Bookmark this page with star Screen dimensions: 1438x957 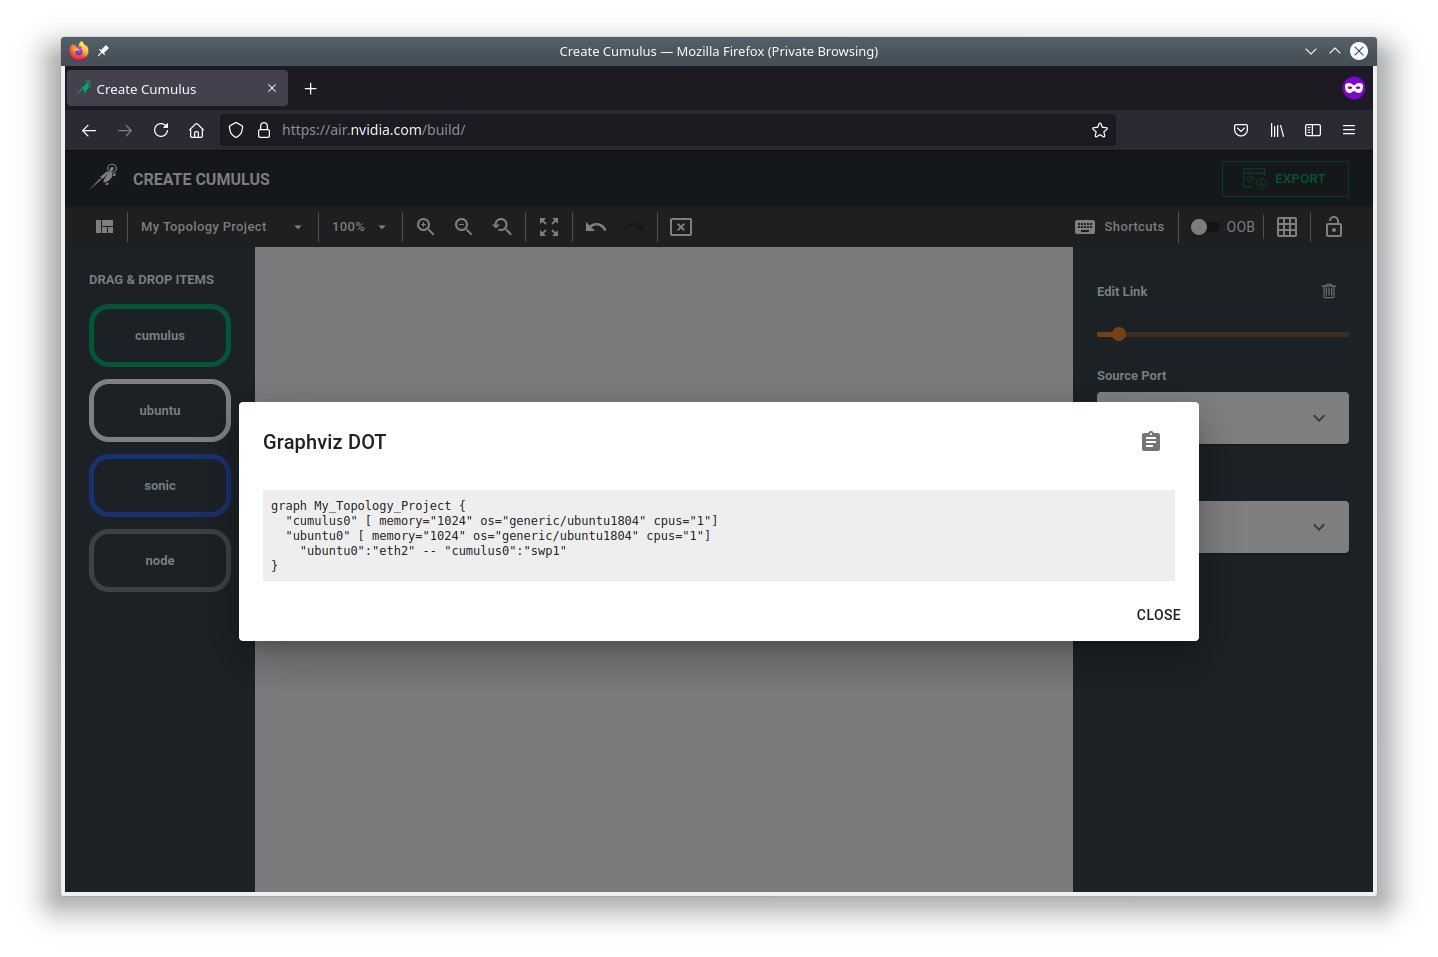click(x=1100, y=130)
